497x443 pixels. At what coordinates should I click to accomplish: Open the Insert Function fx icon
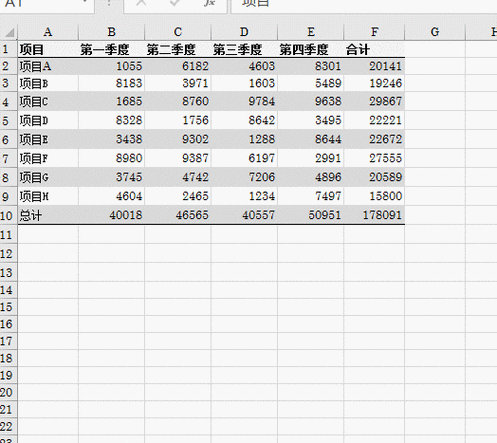tap(209, 3)
